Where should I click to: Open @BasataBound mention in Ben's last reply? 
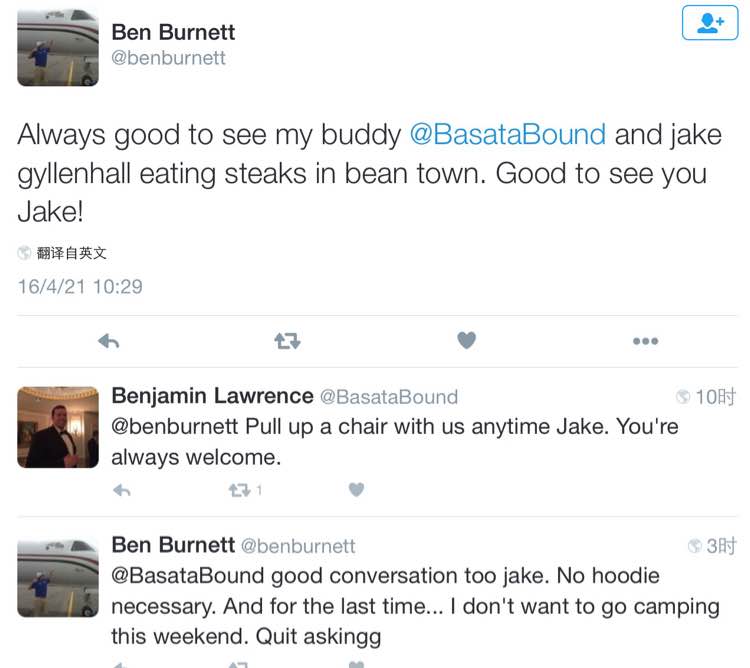[174, 576]
